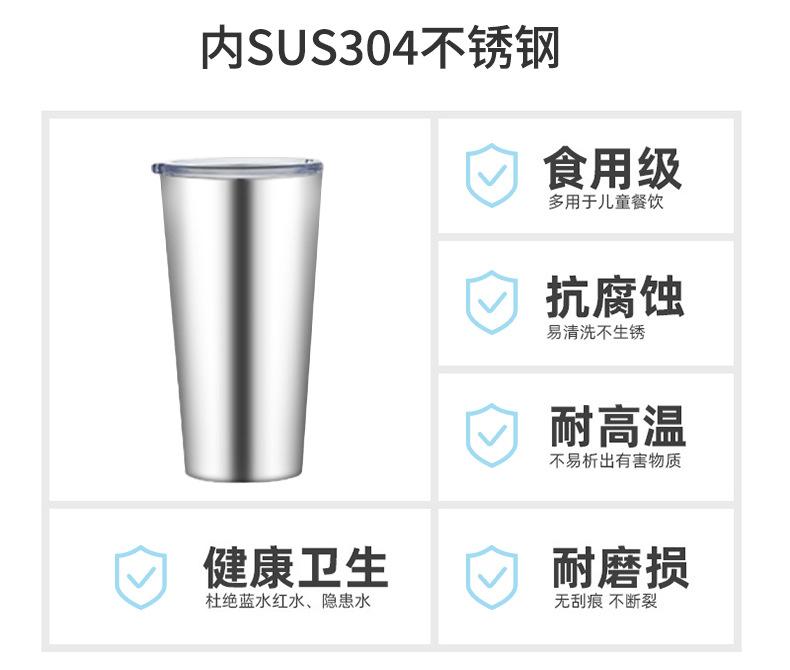Image resolution: width=790 pixels, height=670 pixels.
Task: Select the 内SUS304不锈钢 title text
Action: tap(380, 48)
